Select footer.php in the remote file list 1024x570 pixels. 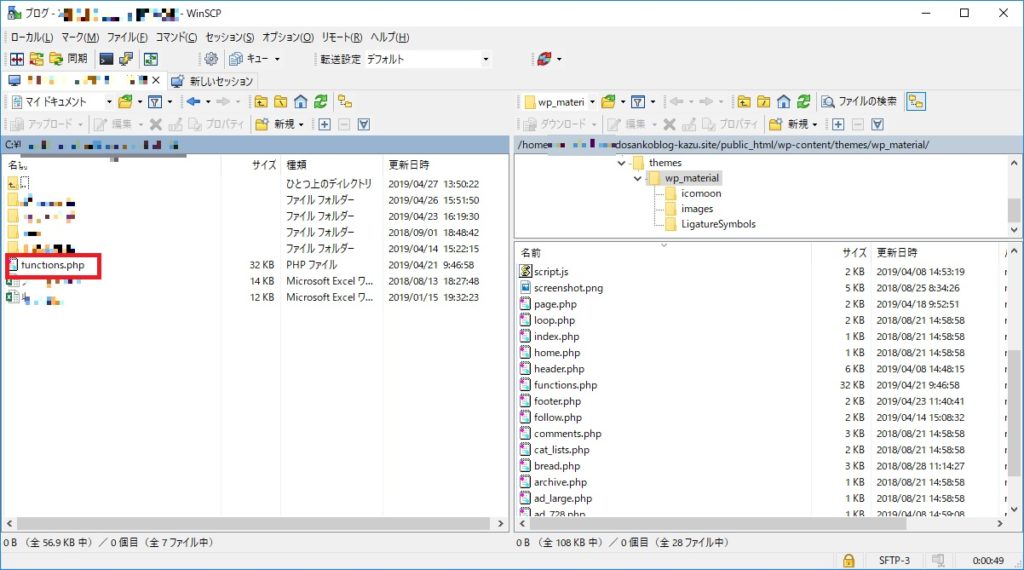[557, 402]
